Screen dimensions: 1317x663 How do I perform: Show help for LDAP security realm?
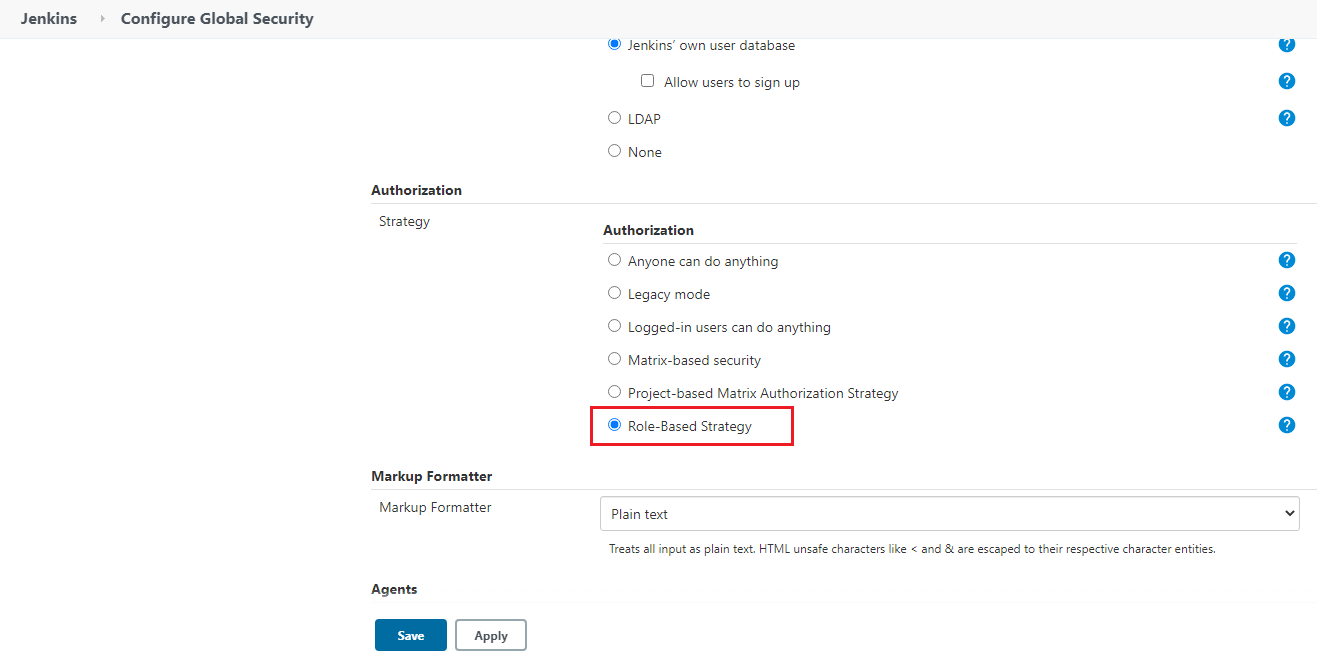point(1287,118)
